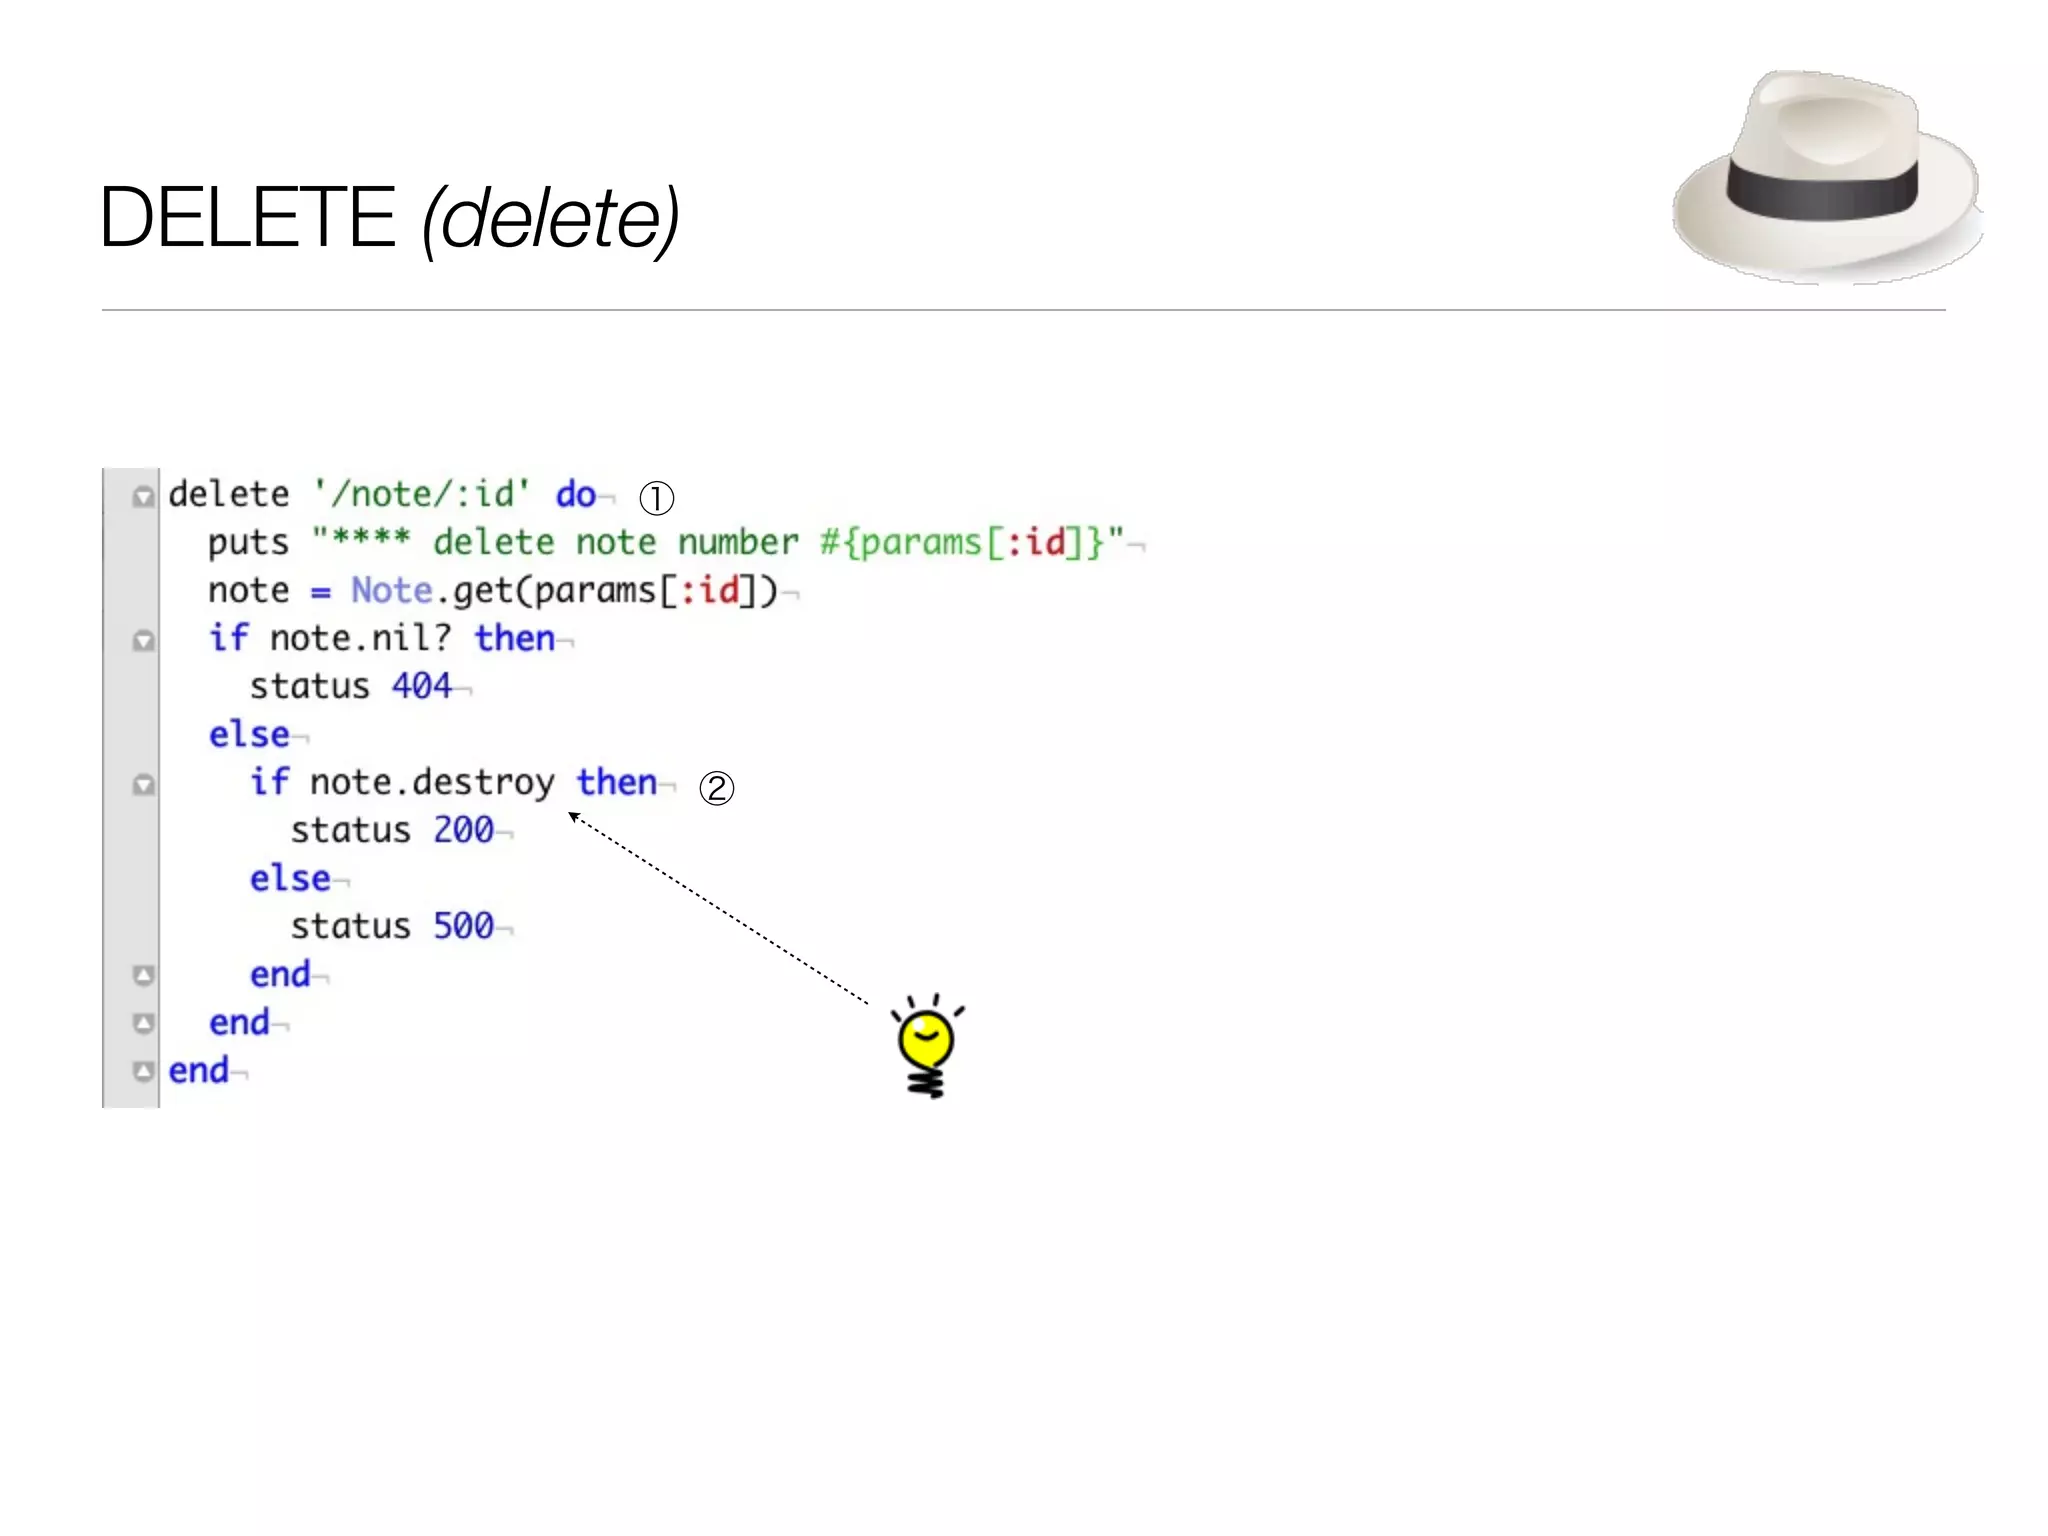Click the nested else before status 500
Image resolution: width=2048 pixels, height=1536 pixels.
[x=290, y=878]
